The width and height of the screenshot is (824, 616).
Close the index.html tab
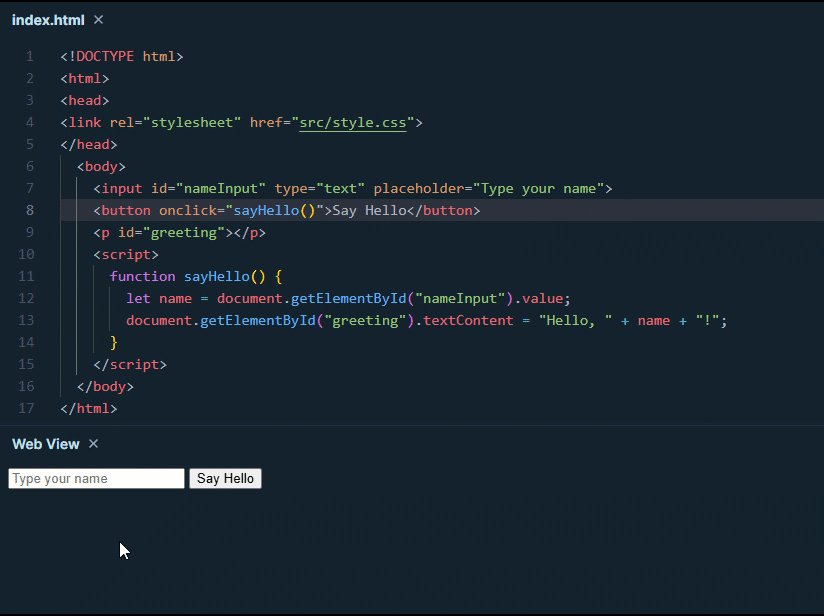(x=98, y=20)
